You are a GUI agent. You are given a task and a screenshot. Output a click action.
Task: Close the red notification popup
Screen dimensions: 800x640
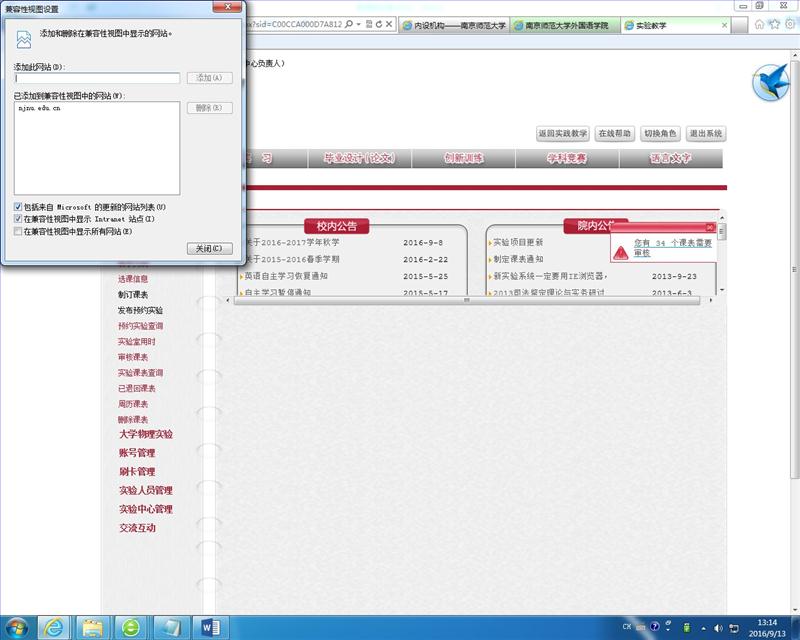tap(710, 227)
